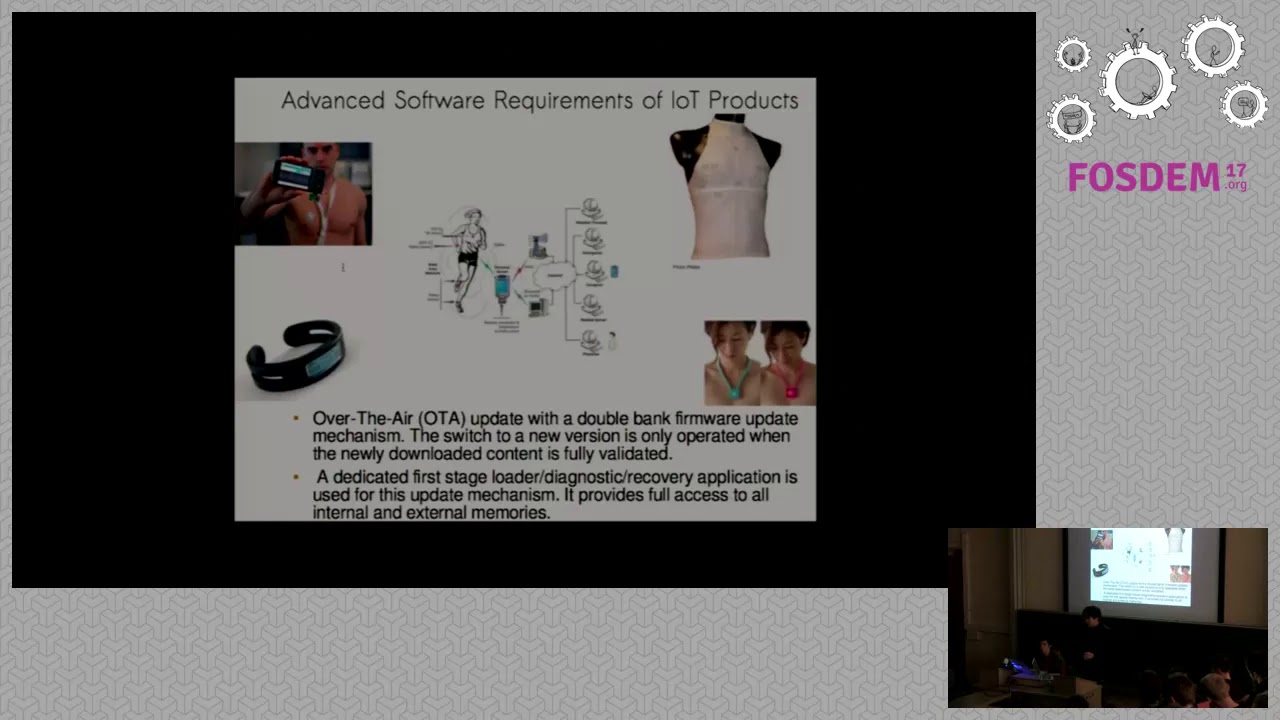Viewport: 1280px width, 720px height.
Task: Click the bottom-left gear in FOSDEM logo
Action: click(1072, 119)
